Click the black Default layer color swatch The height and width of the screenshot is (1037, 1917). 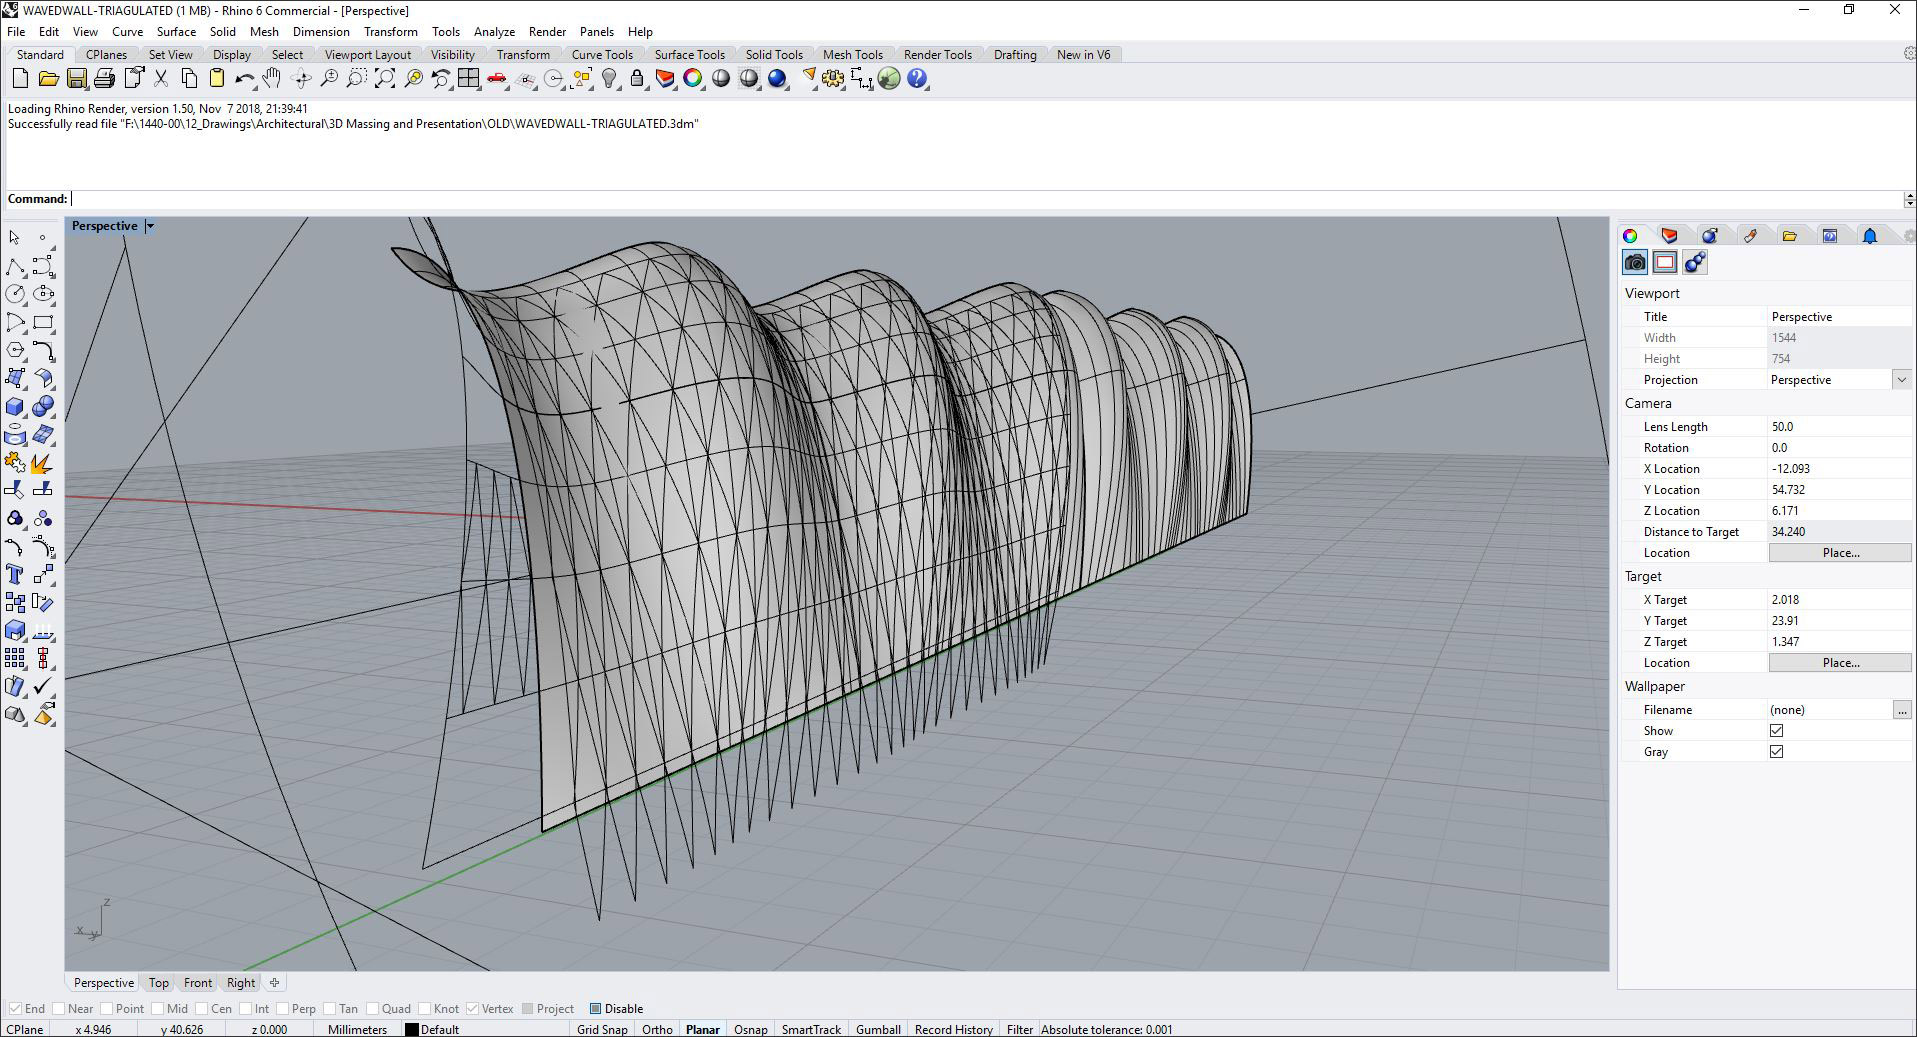coord(411,1029)
